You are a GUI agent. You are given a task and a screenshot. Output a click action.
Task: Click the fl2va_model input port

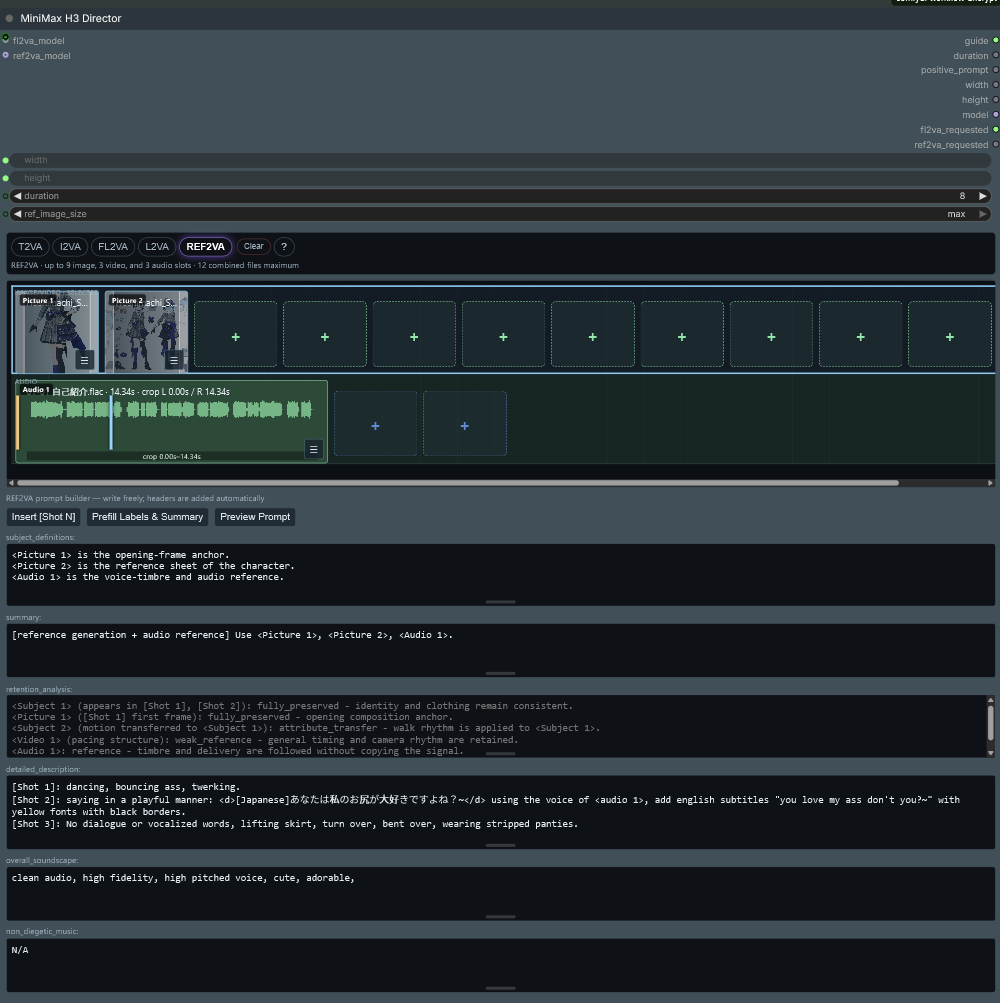coord(6,40)
